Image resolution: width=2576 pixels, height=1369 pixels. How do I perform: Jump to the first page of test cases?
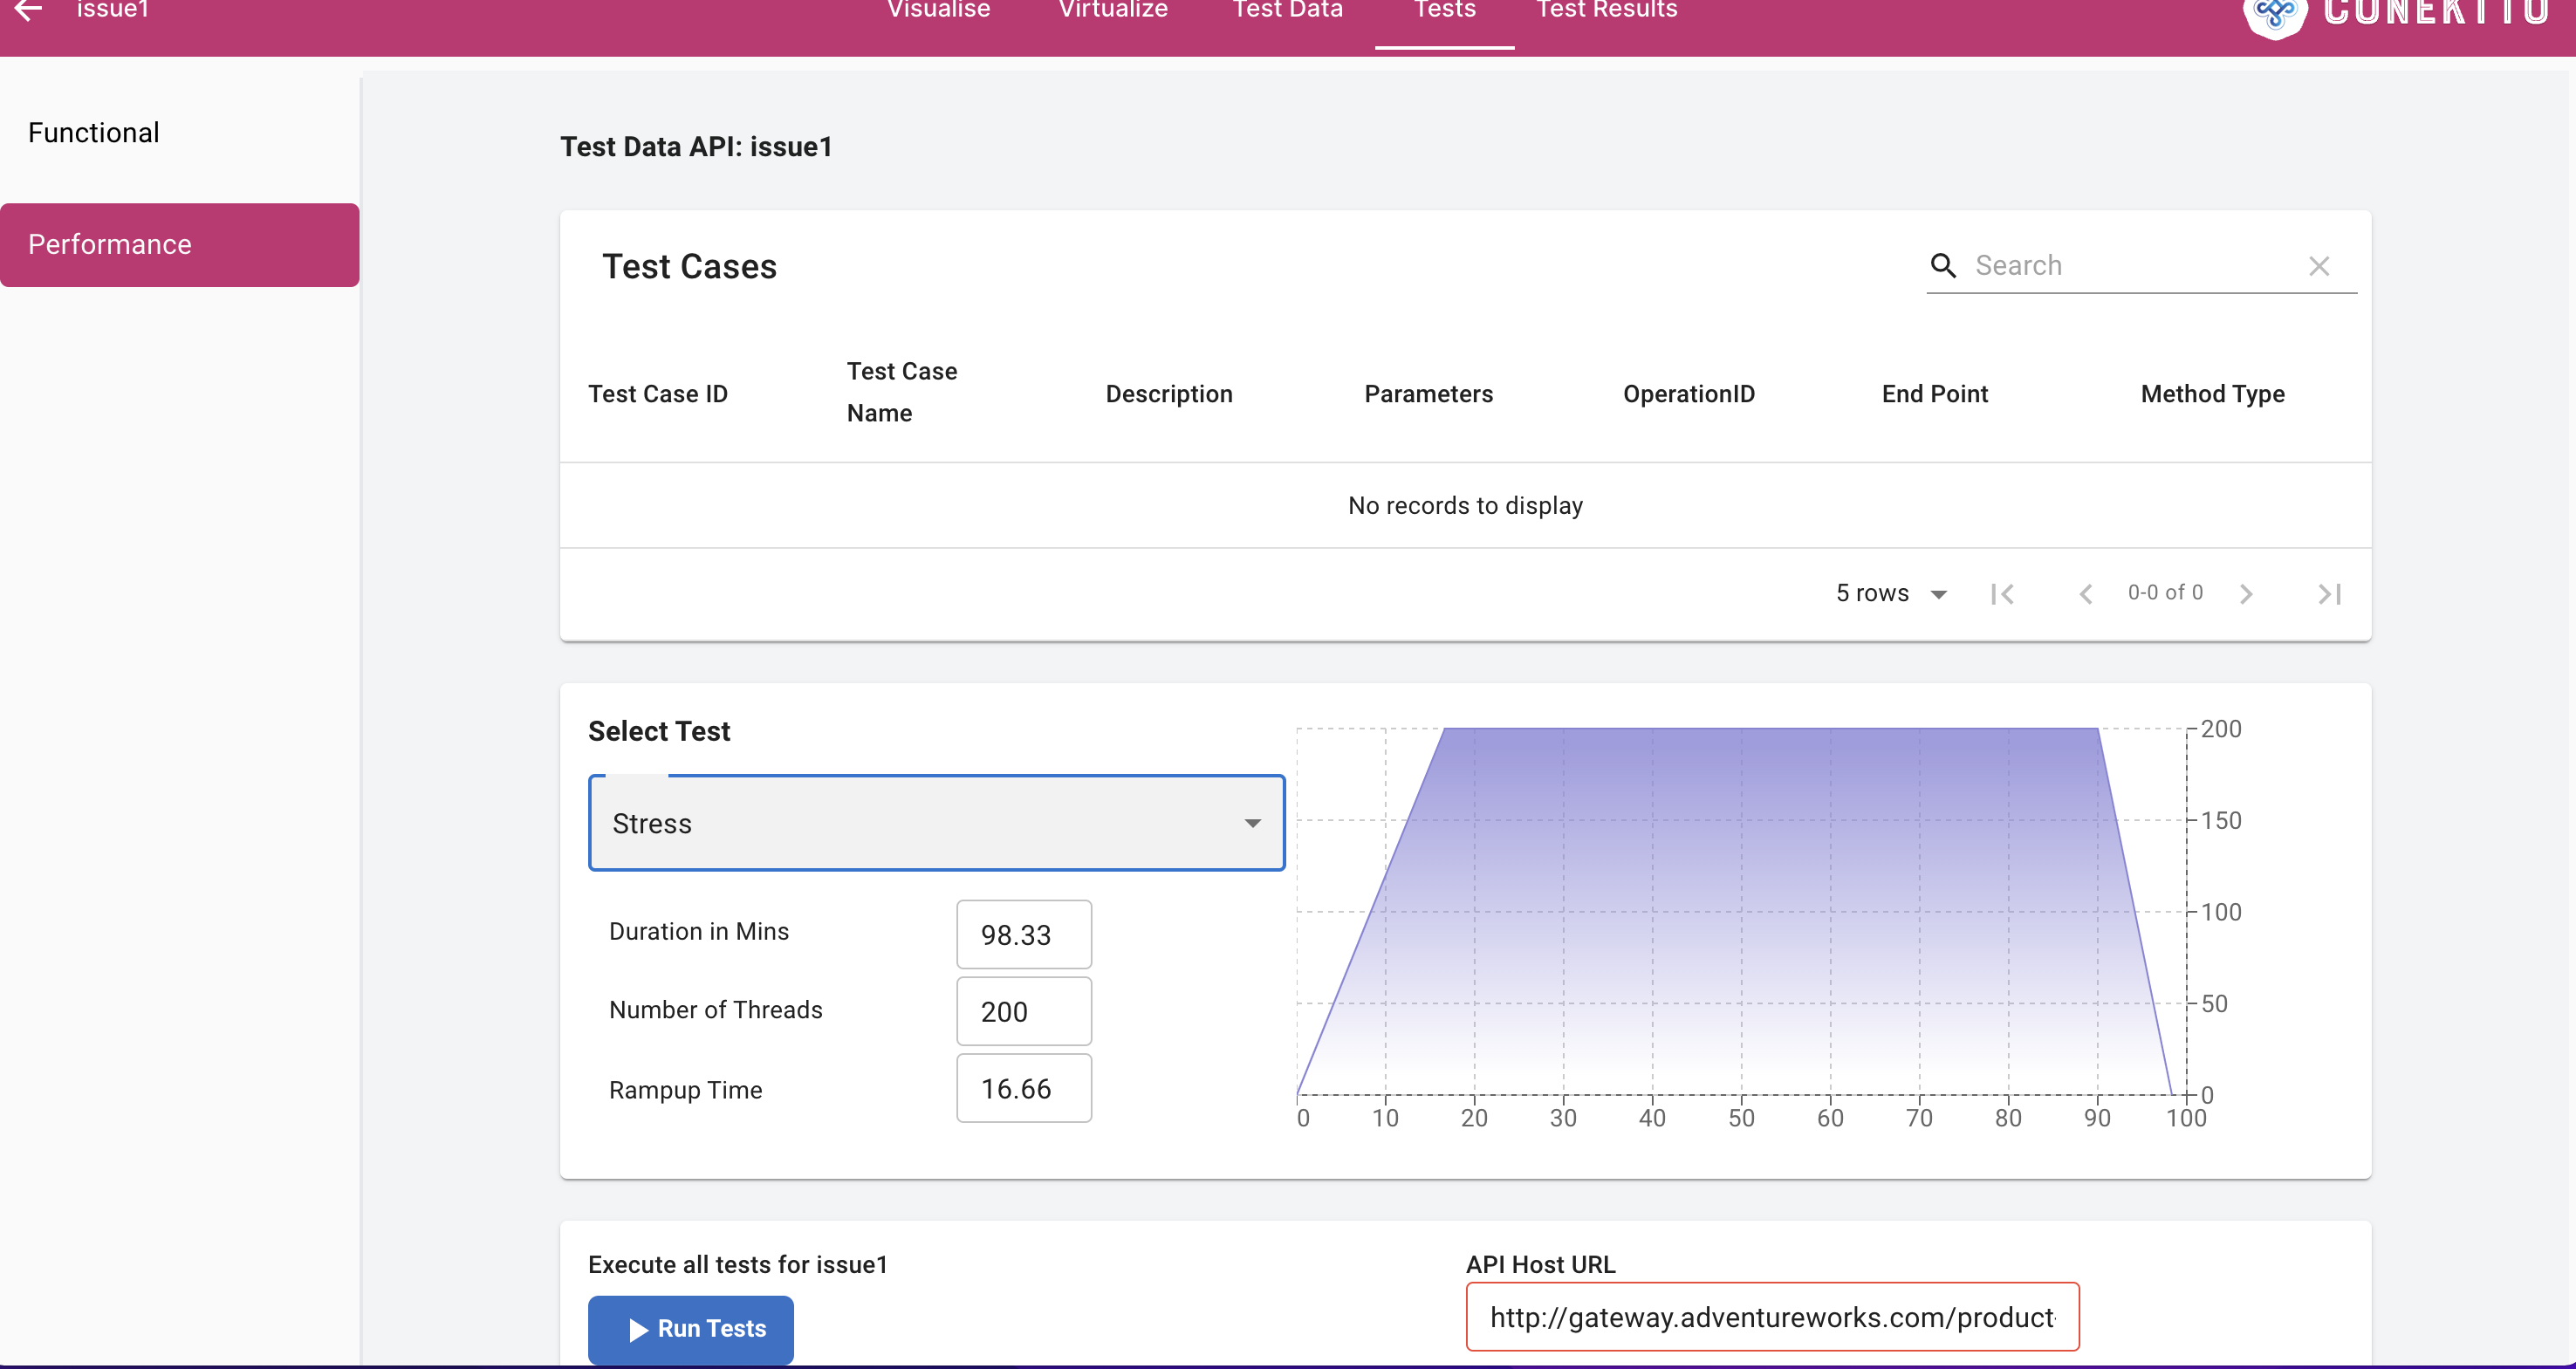point(2002,594)
